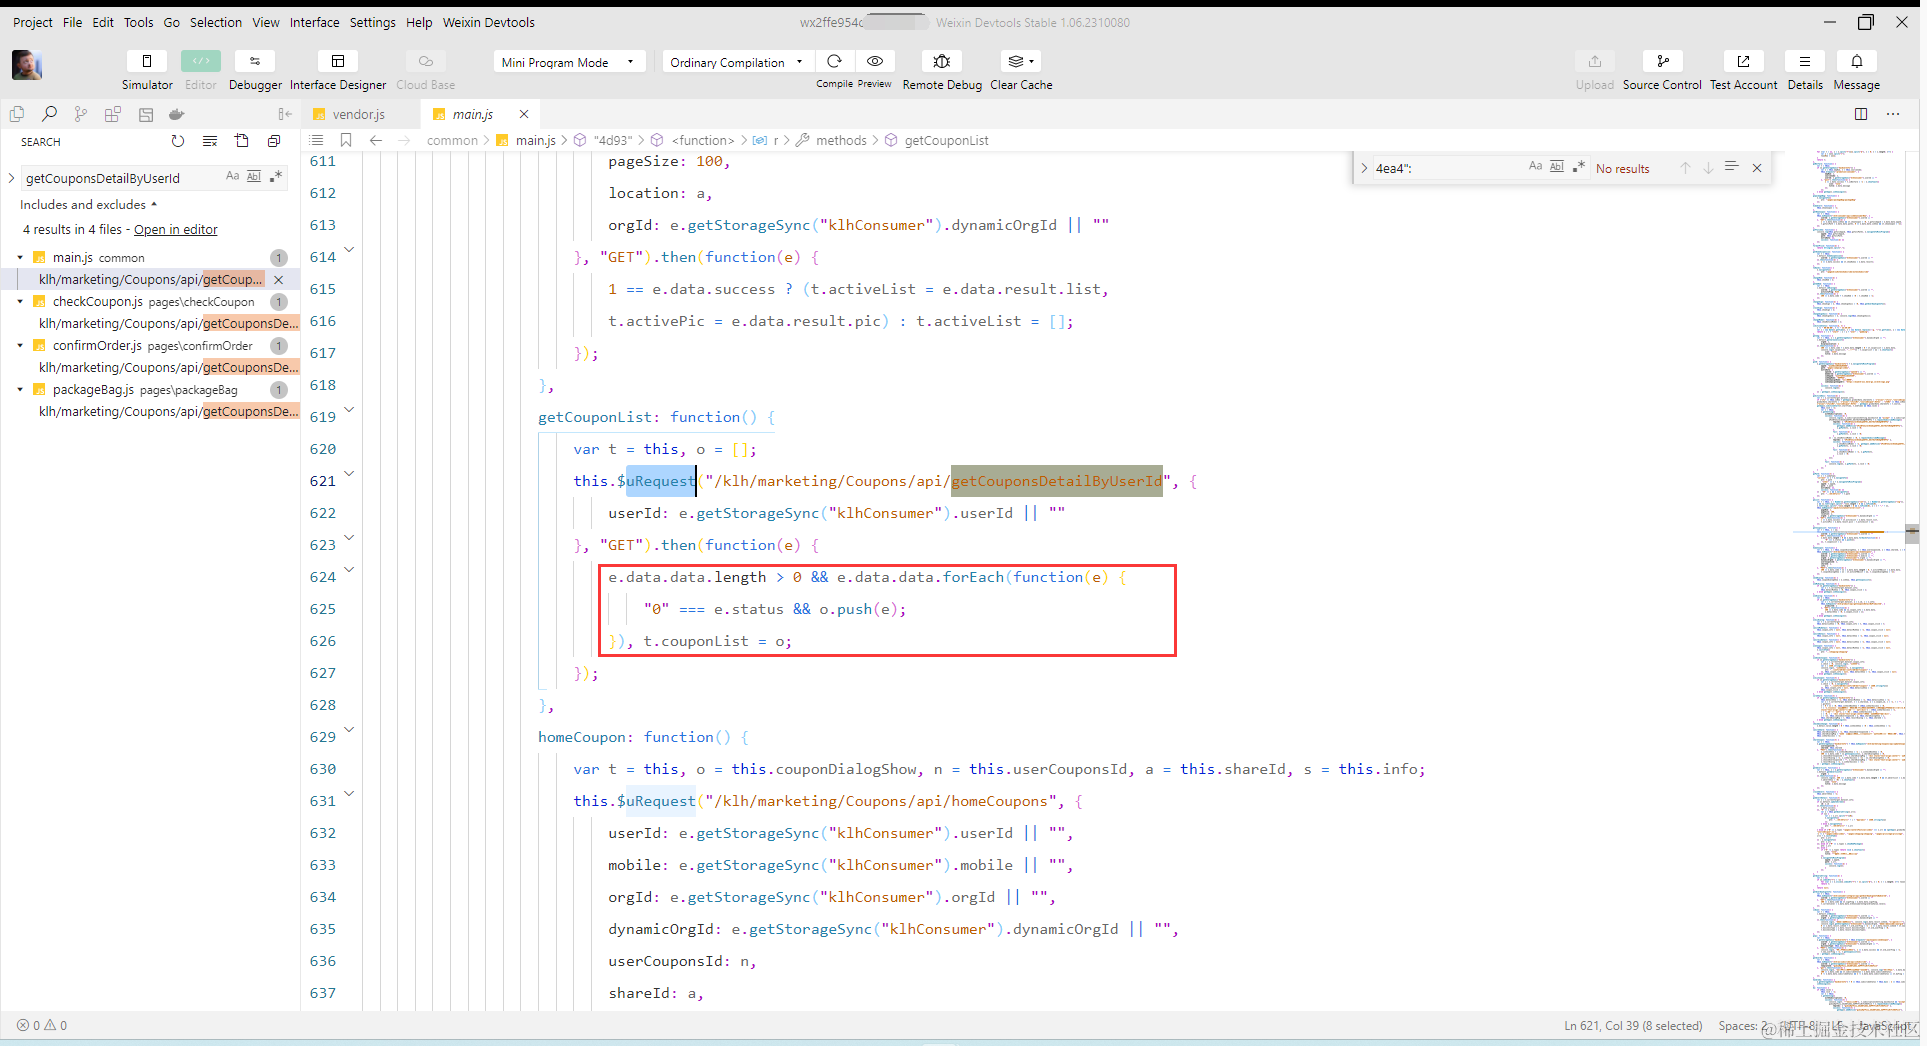Fold code at line 619
Image resolution: width=1927 pixels, height=1046 pixels.
tap(349, 410)
